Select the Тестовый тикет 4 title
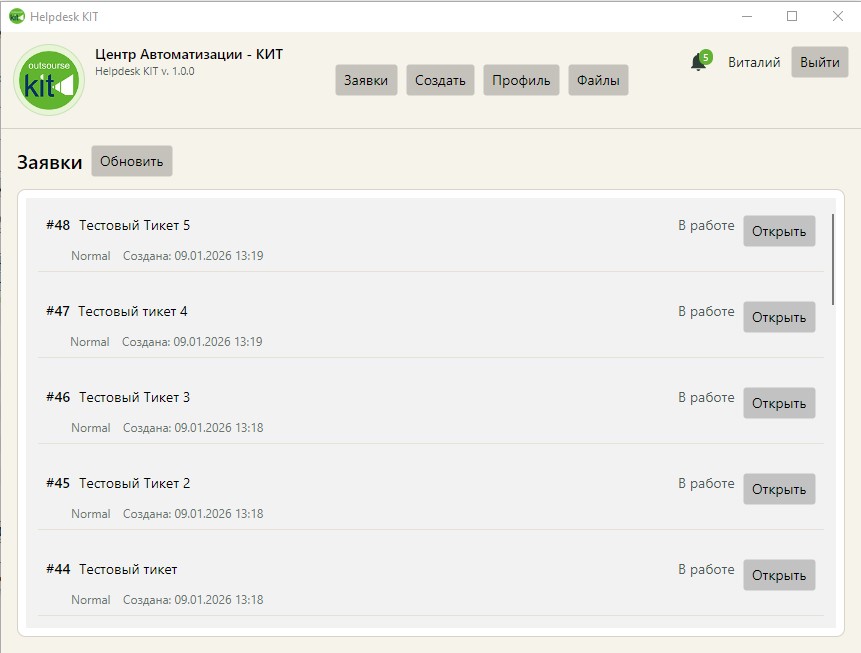 tap(132, 311)
